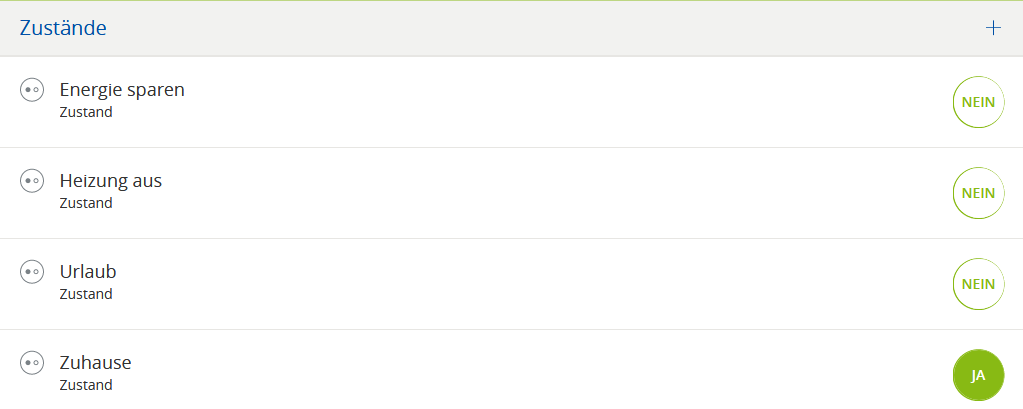
Task: Click the state icon beside Zuhause
Action: (32, 363)
